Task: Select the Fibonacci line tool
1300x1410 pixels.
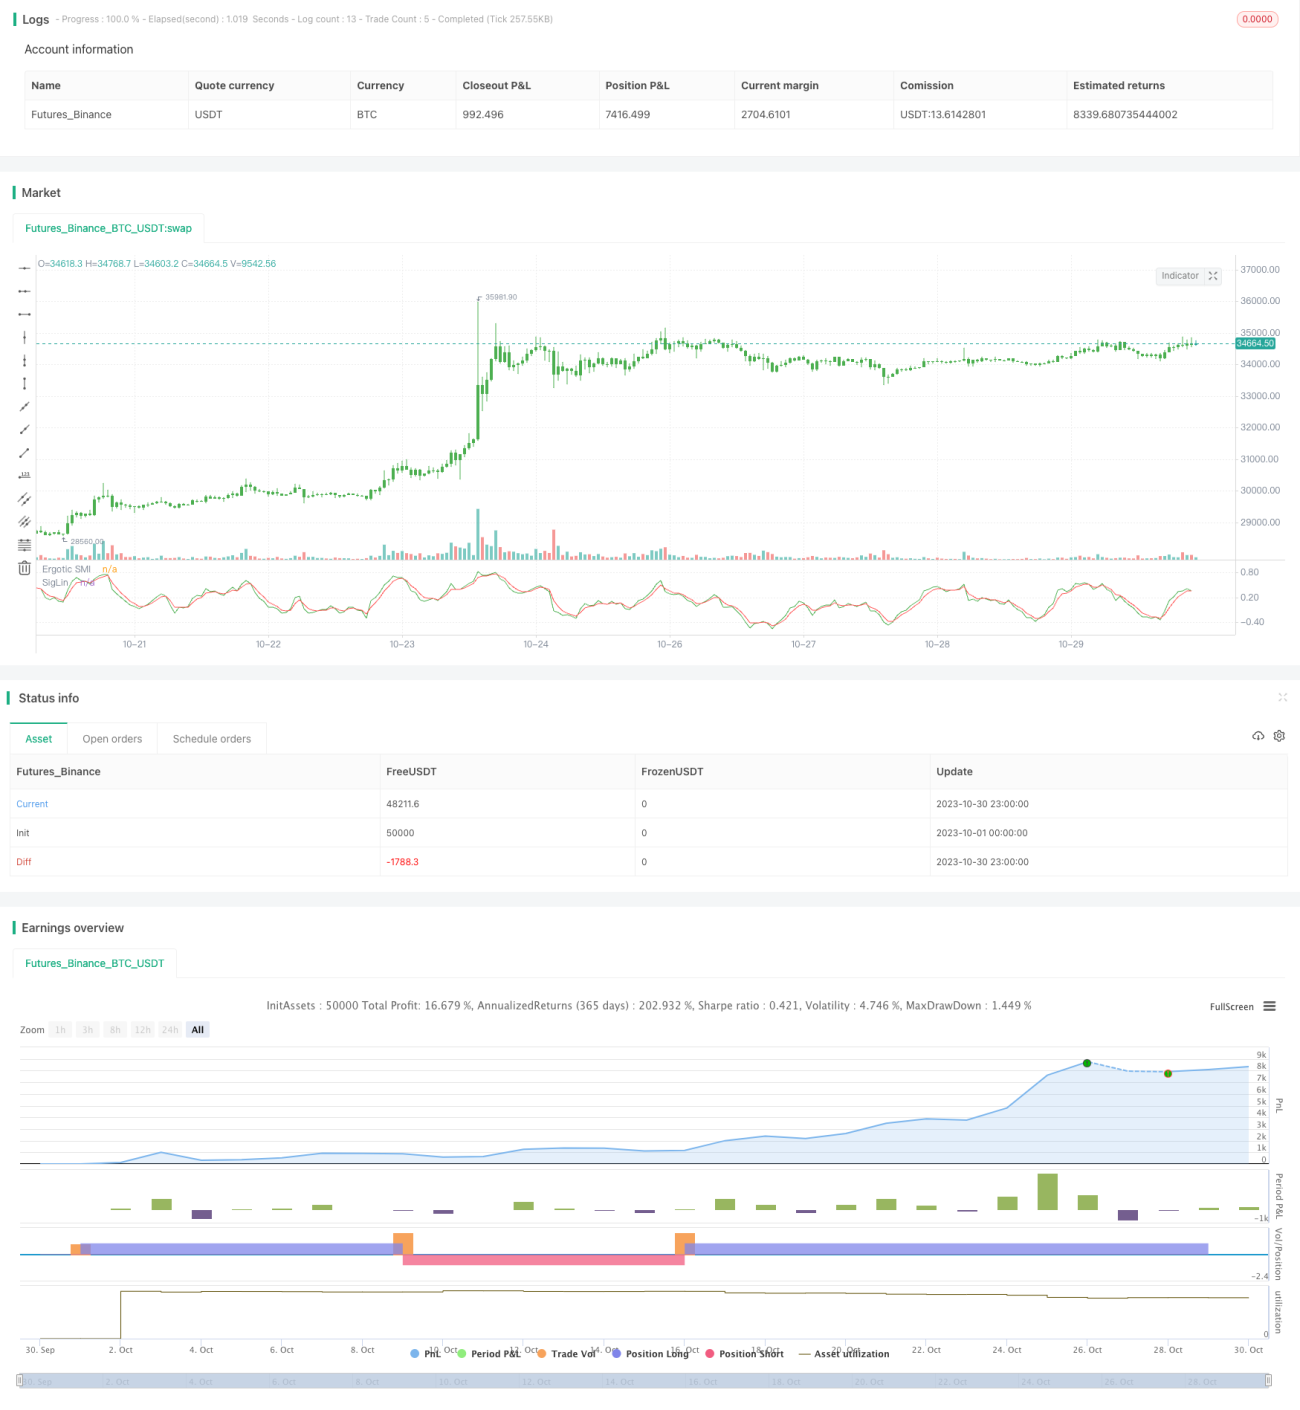Action: (24, 545)
